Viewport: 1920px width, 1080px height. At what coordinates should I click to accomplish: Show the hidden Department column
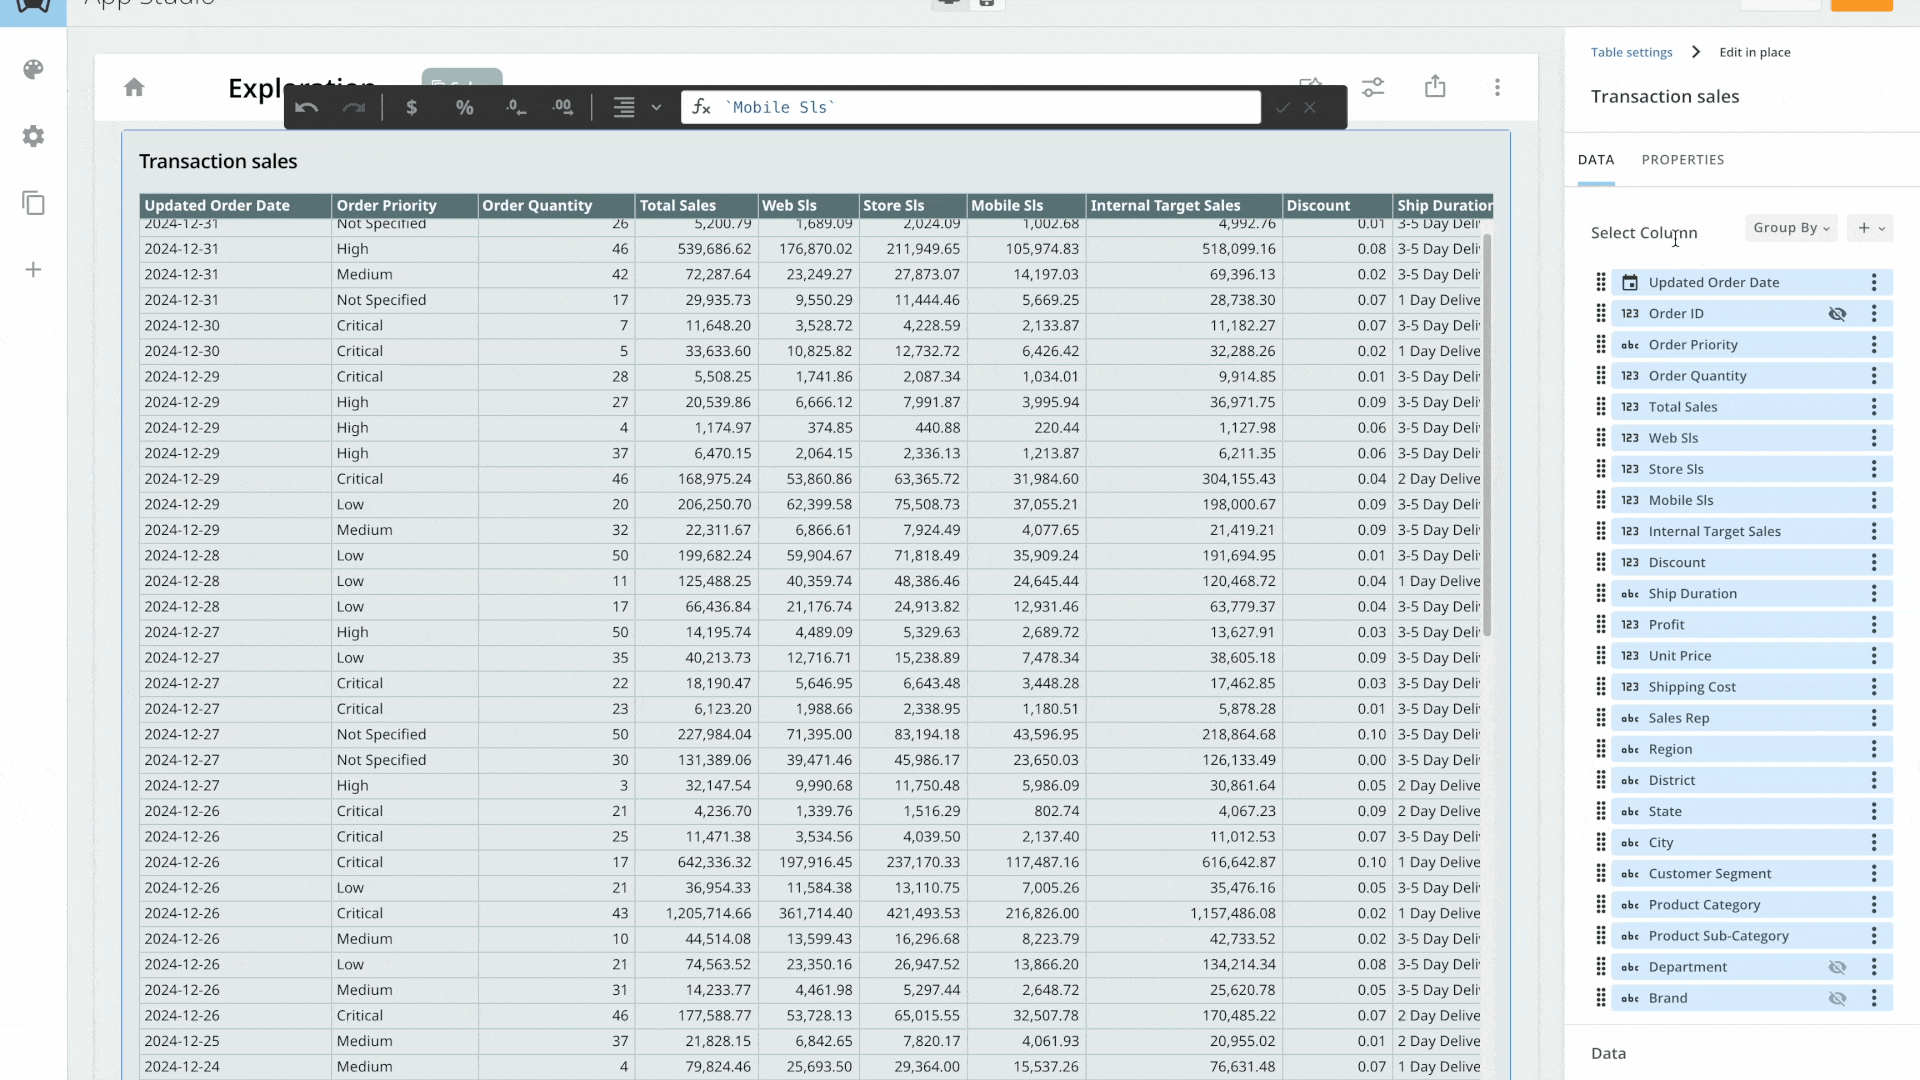(x=1837, y=967)
